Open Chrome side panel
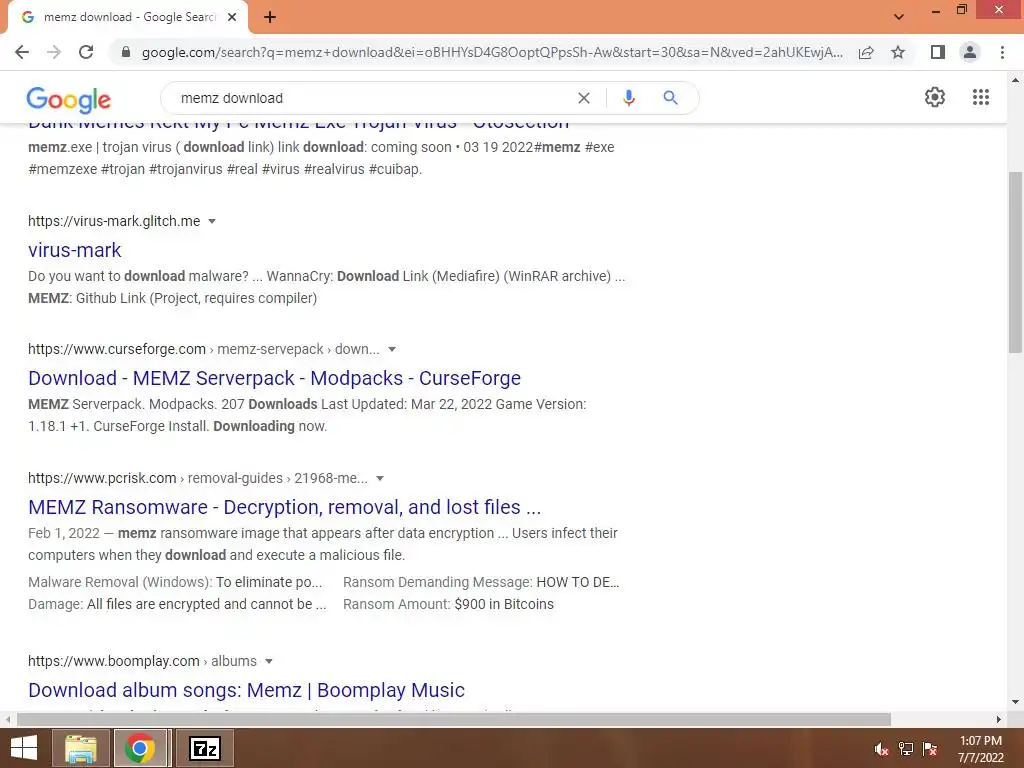This screenshot has width=1024, height=768. click(x=938, y=52)
